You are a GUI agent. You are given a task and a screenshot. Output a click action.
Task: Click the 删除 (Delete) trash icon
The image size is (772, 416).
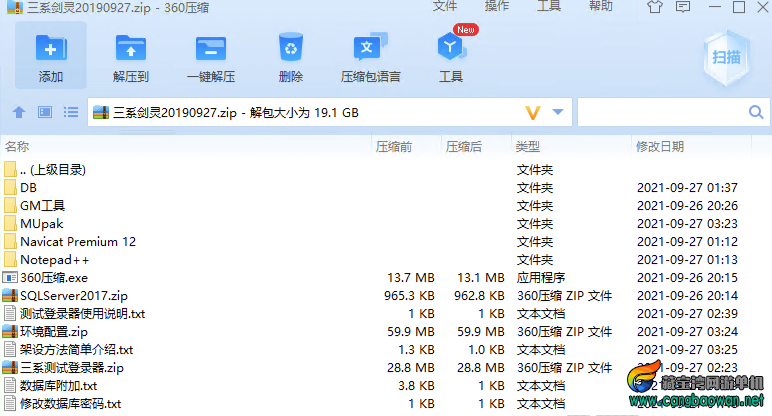(x=290, y=48)
